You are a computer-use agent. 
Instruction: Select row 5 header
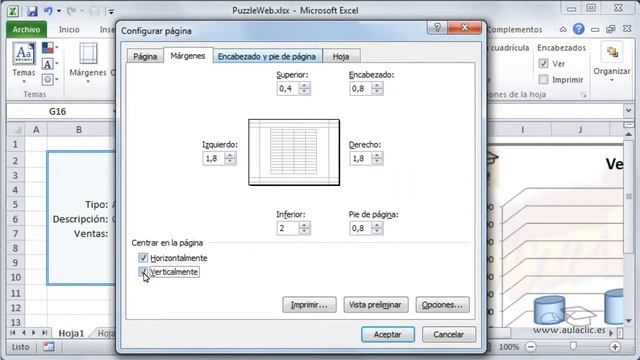tap(15, 204)
